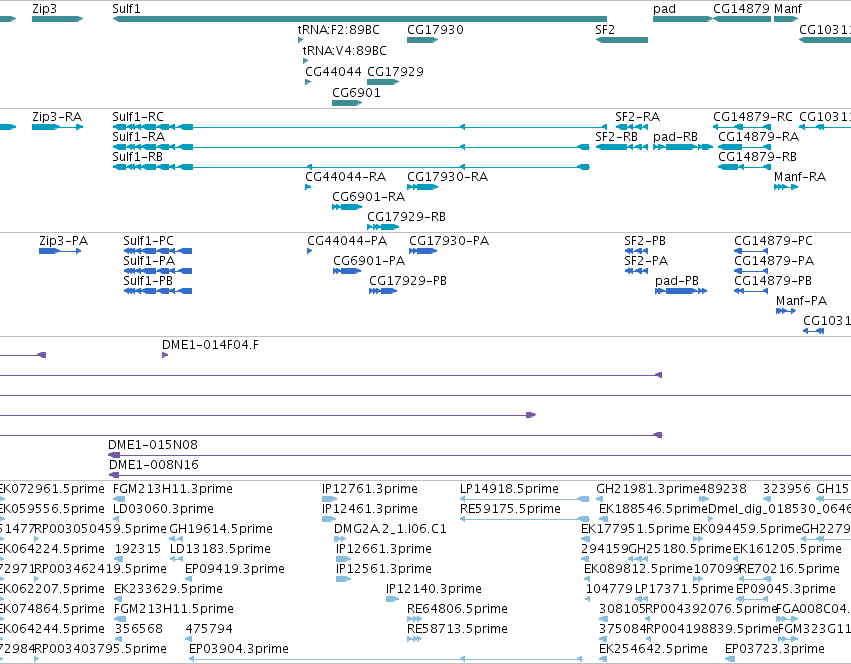The height and width of the screenshot is (664, 851).
Task: Open the pad-PB protein label
Action: [x=677, y=281]
